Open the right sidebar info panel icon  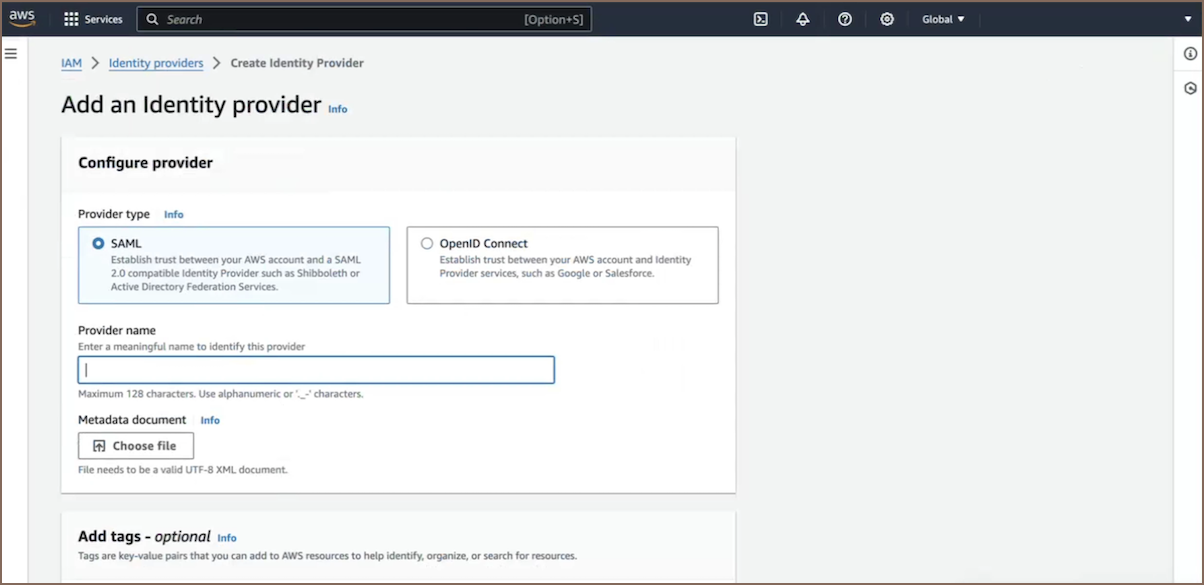point(1190,54)
